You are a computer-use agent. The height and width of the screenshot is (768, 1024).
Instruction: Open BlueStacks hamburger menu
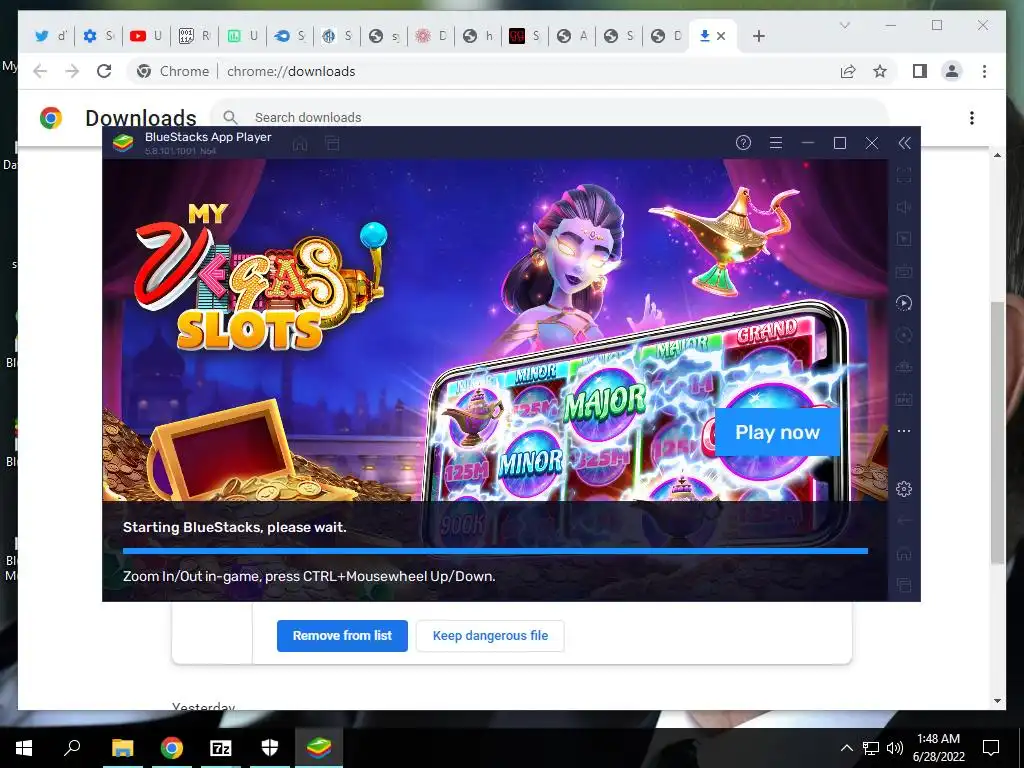pyautogui.click(x=776, y=142)
